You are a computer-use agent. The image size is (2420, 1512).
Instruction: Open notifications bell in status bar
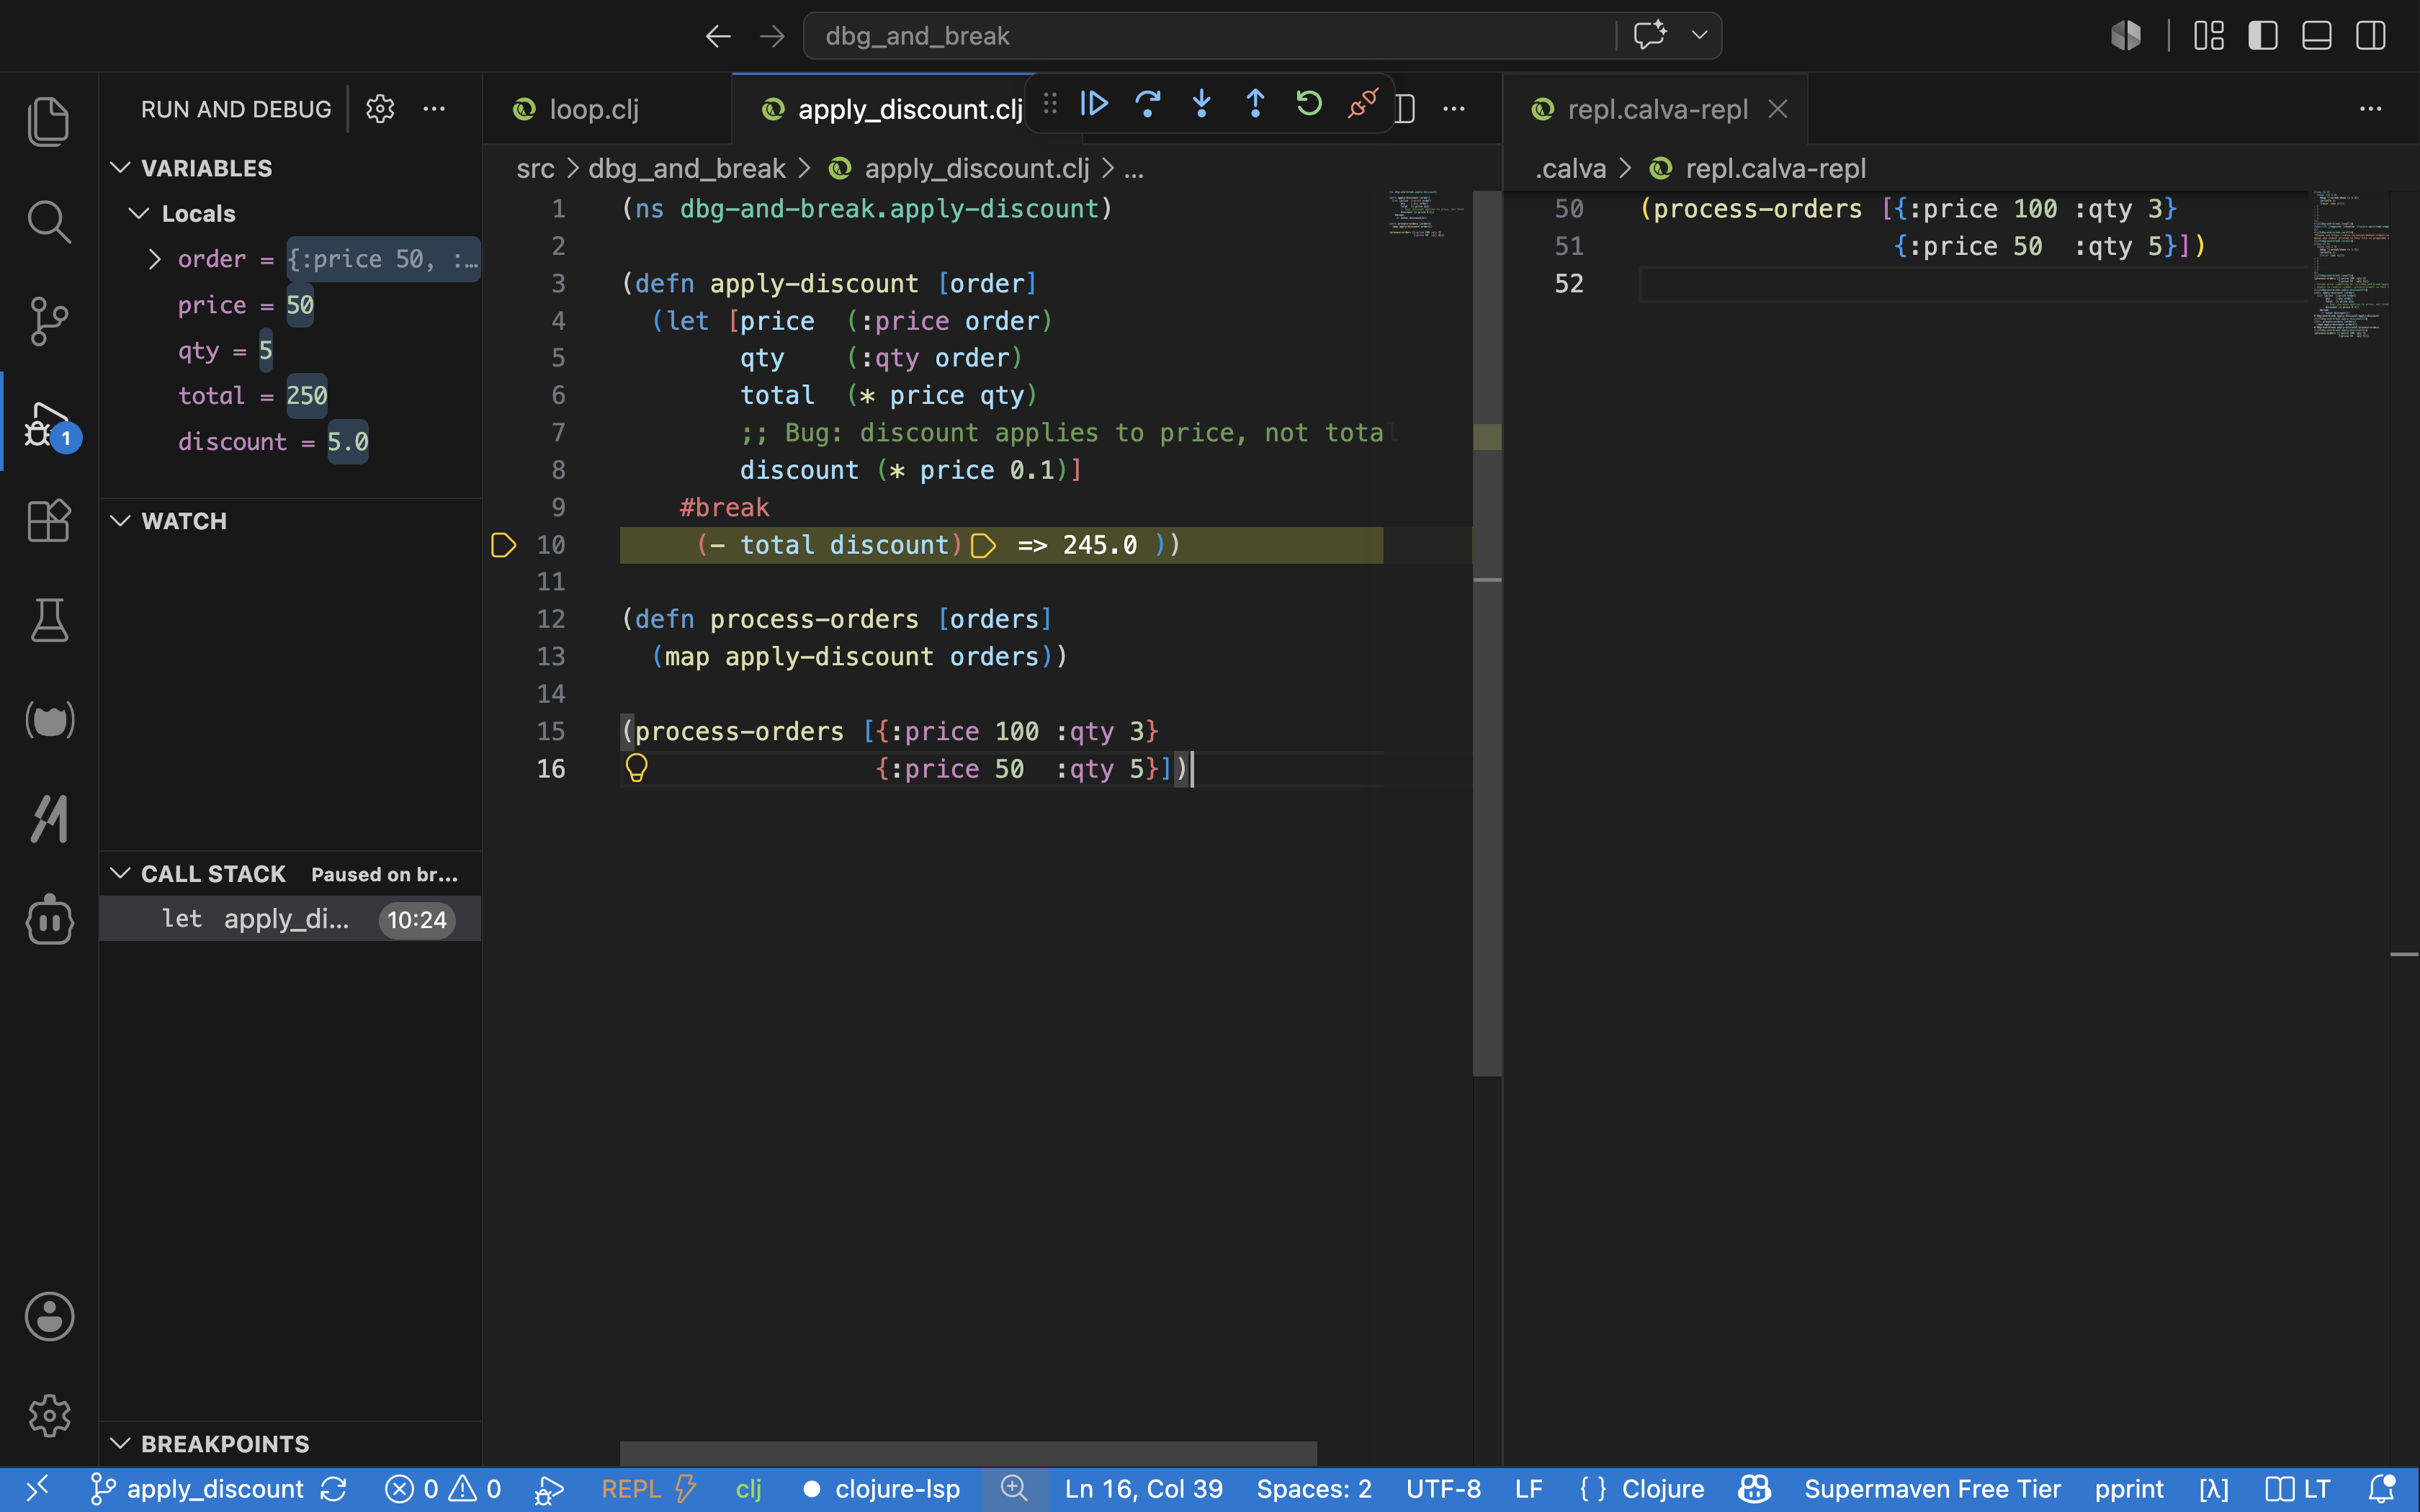[2382, 1489]
